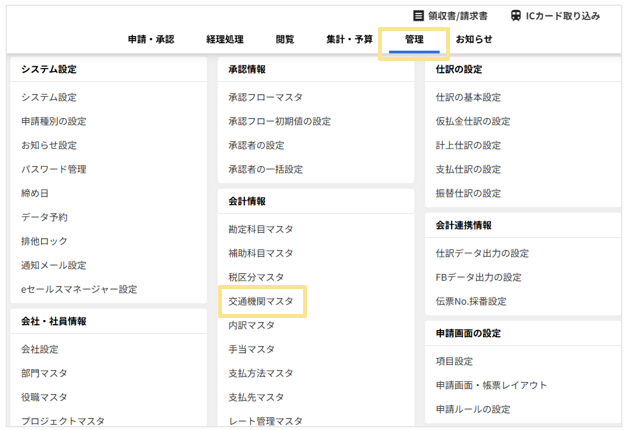This screenshot has width=627, height=430.
Task: Open 仮払金仕訳の設定
Action: 473,121
